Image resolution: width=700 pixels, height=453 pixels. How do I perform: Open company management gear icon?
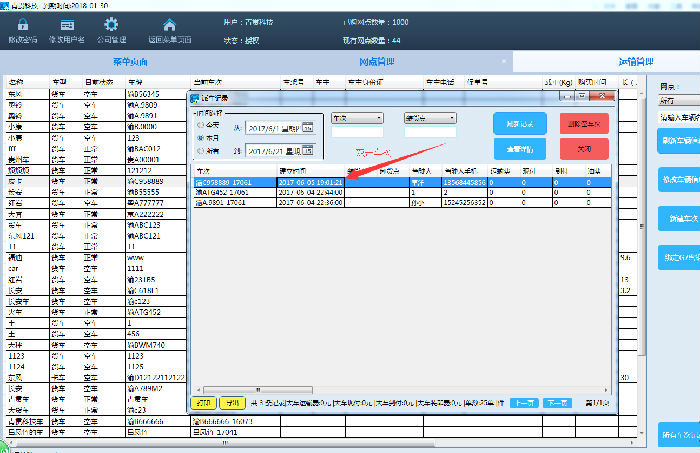pos(111,24)
